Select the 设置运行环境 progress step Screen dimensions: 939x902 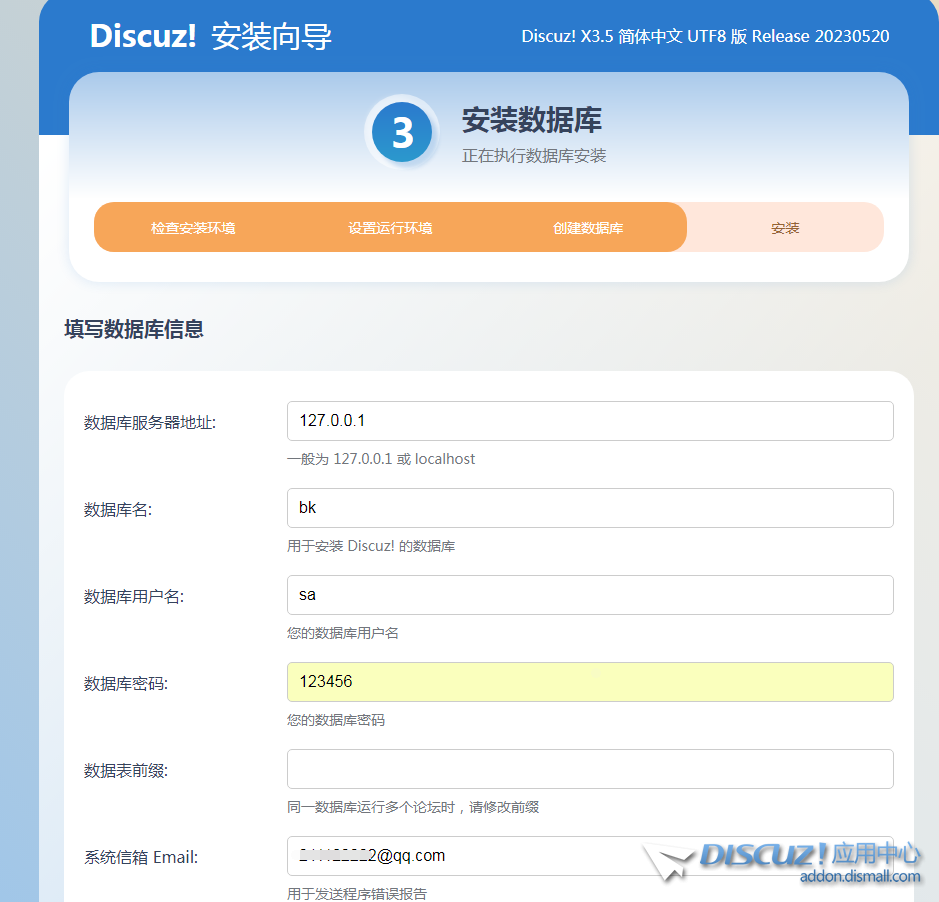tap(390, 228)
